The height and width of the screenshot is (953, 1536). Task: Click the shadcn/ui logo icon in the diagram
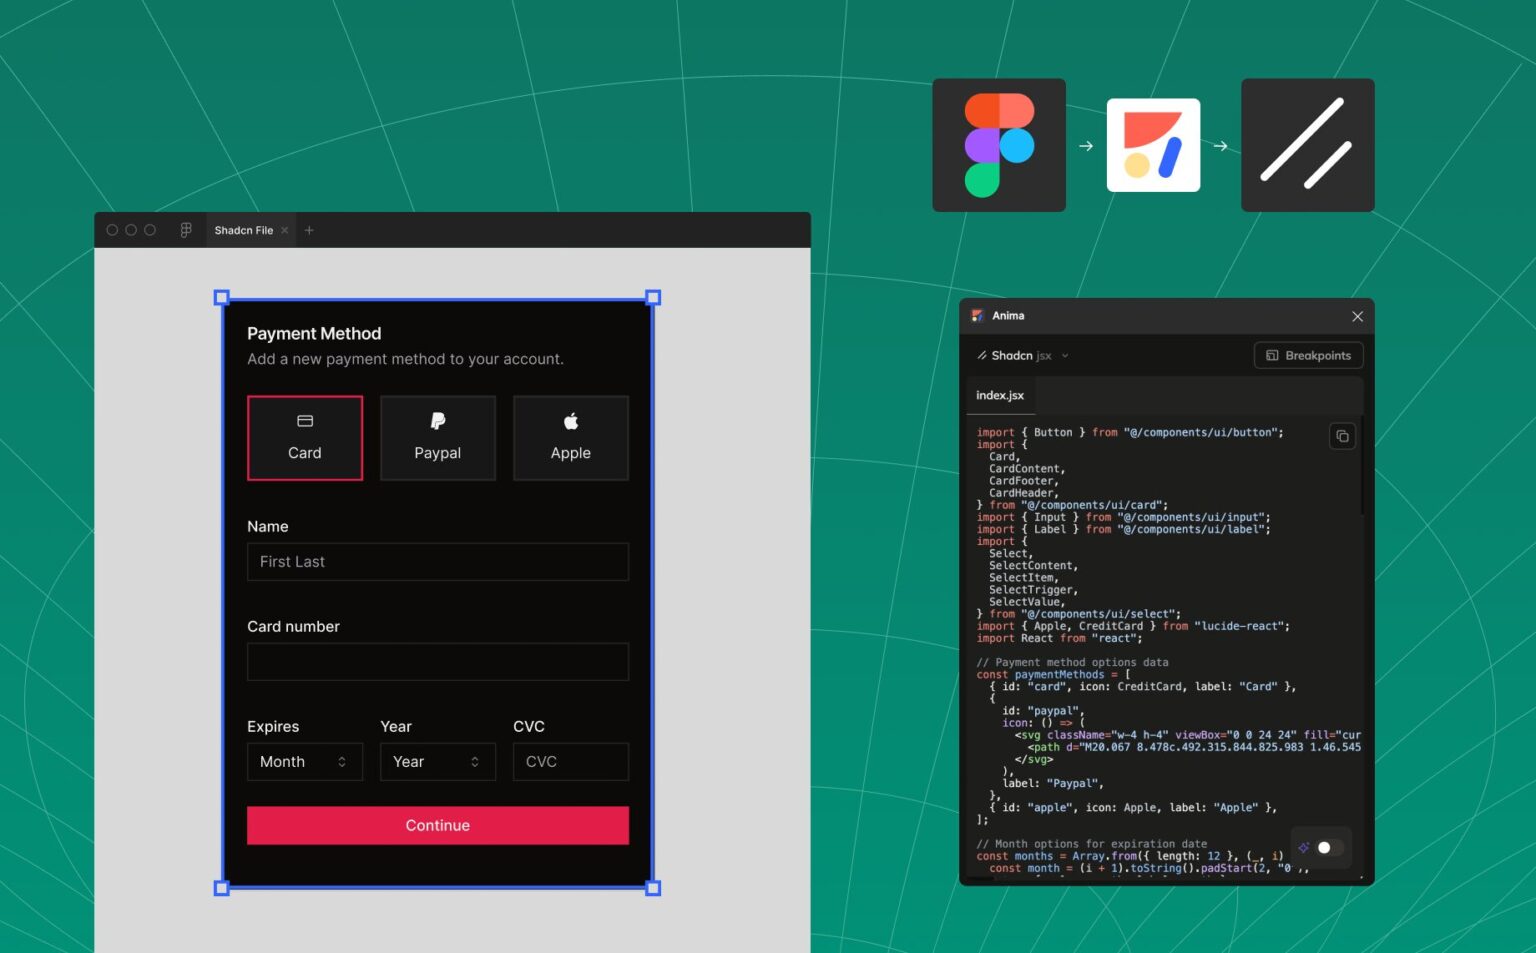click(x=1307, y=145)
